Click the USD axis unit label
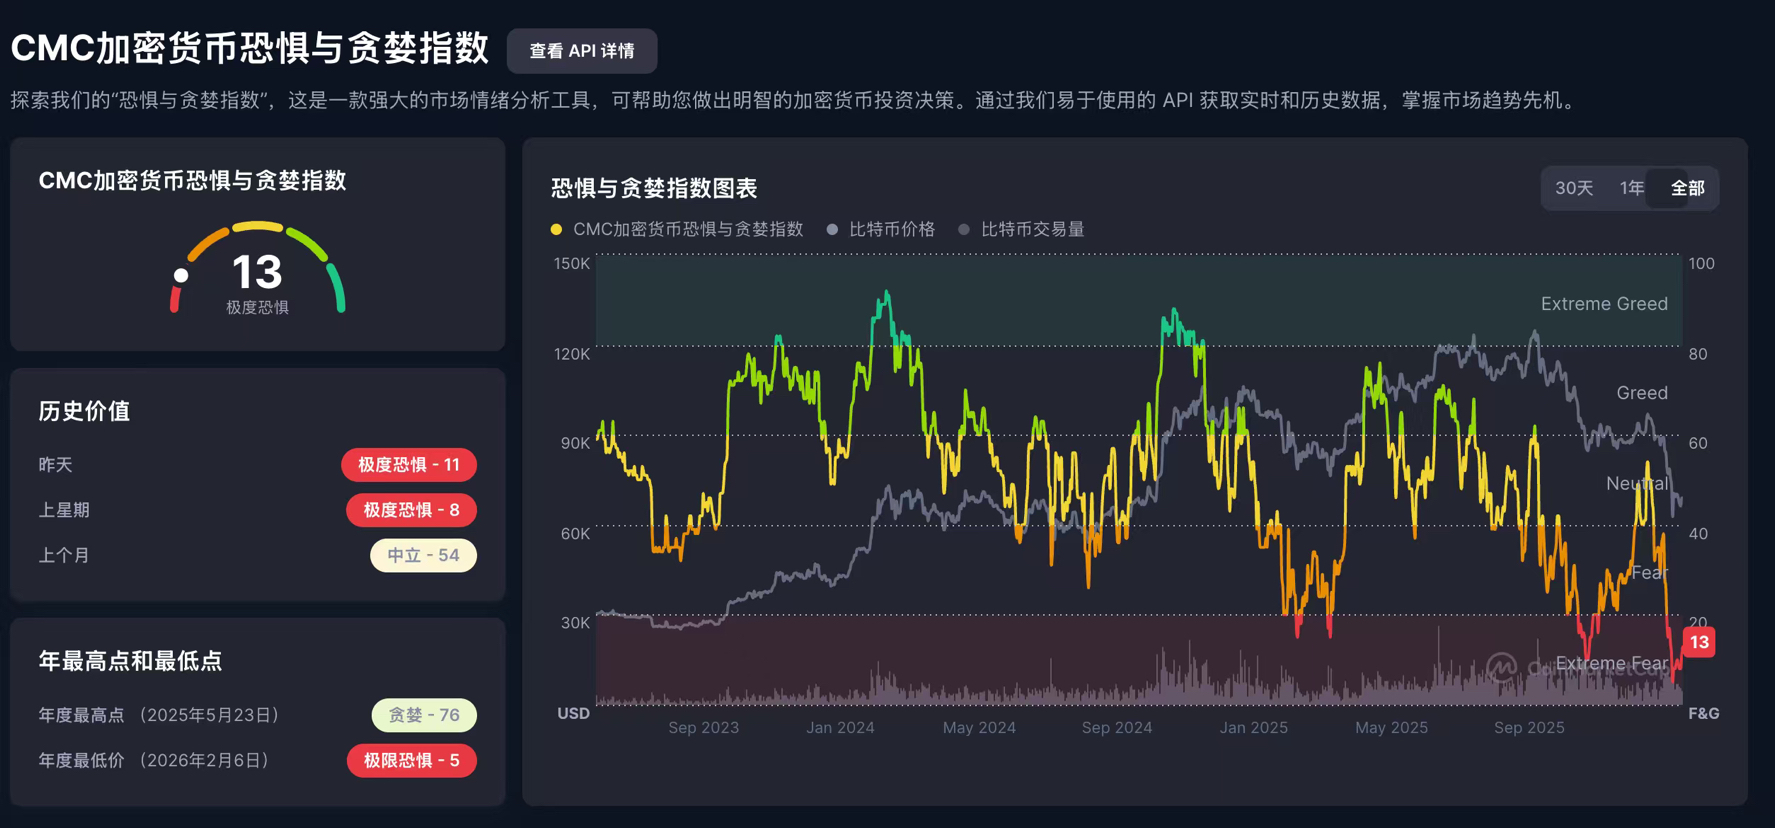 [573, 713]
